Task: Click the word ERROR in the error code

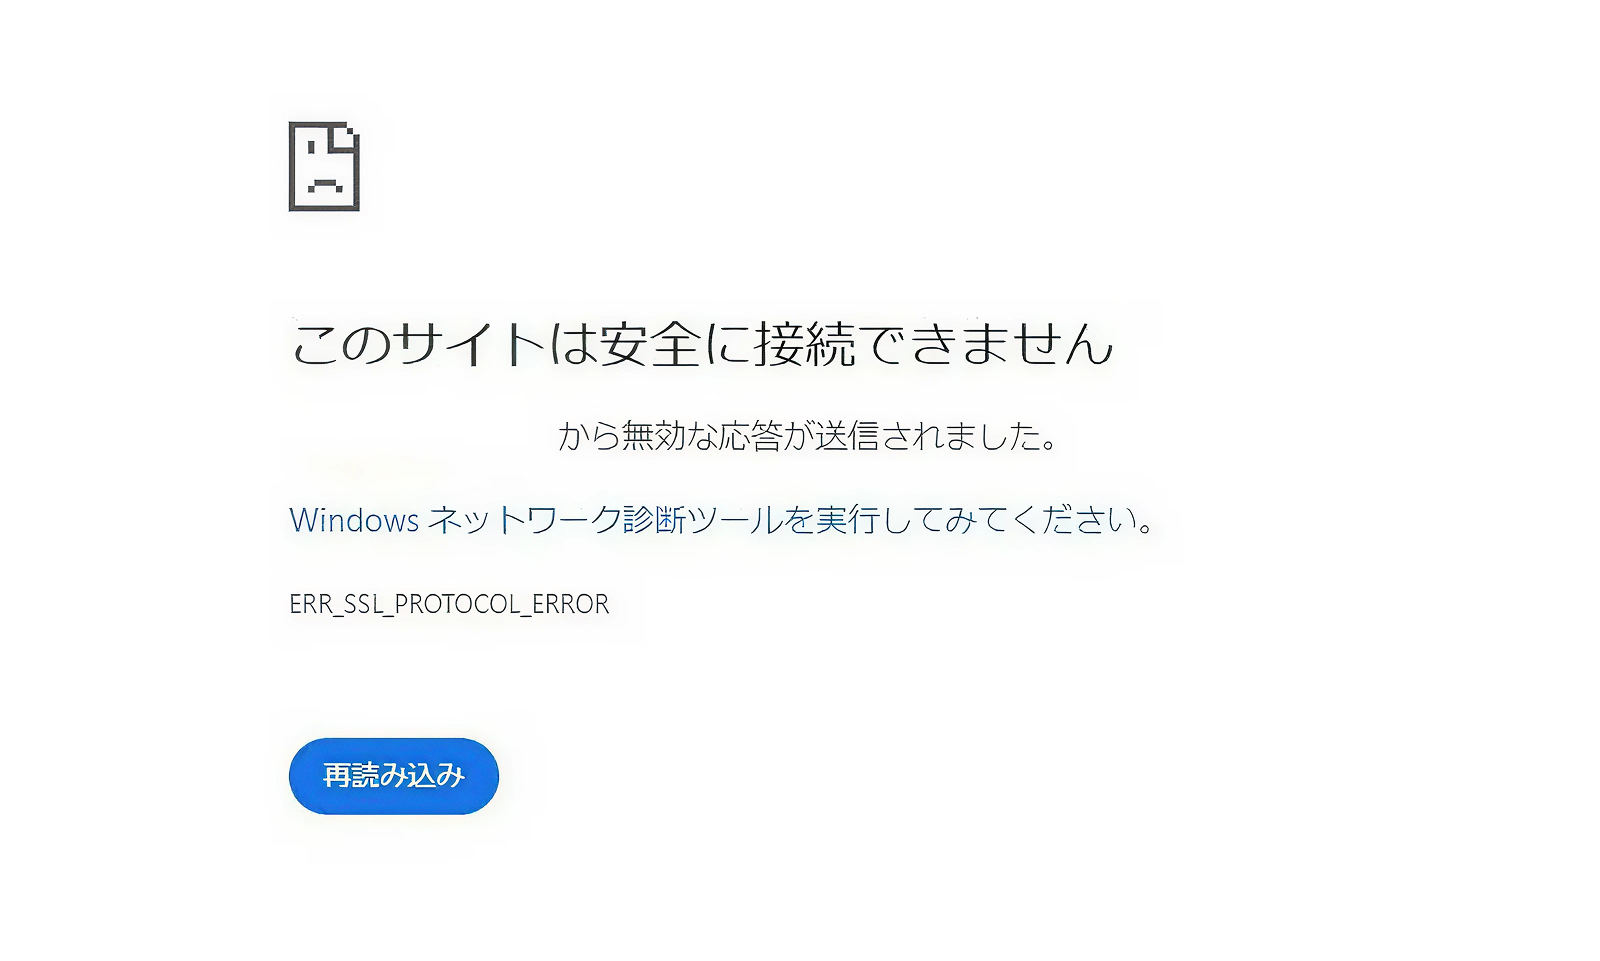Action: [x=570, y=604]
